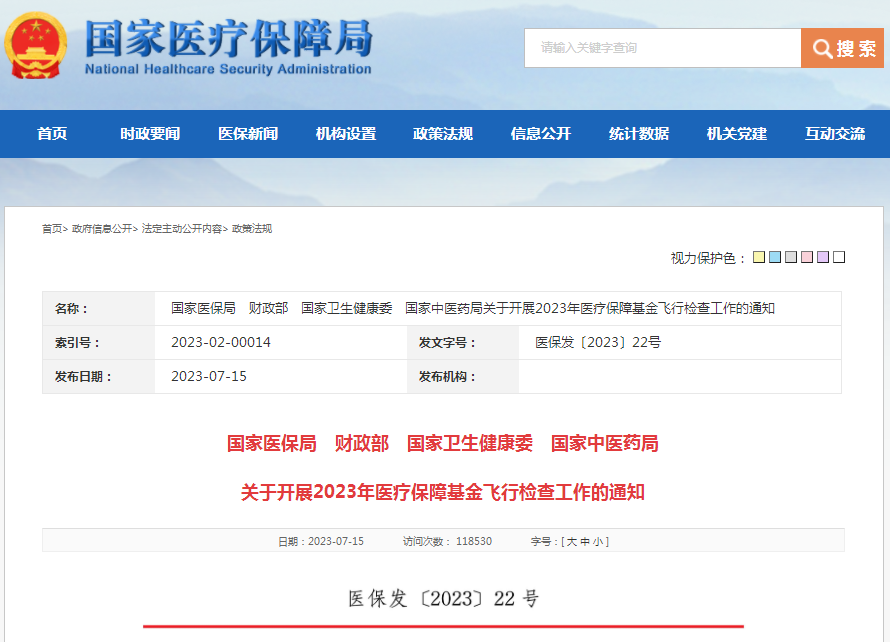Click the 法定主动公开内容 breadcrumb link

pyautogui.click(x=182, y=229)
